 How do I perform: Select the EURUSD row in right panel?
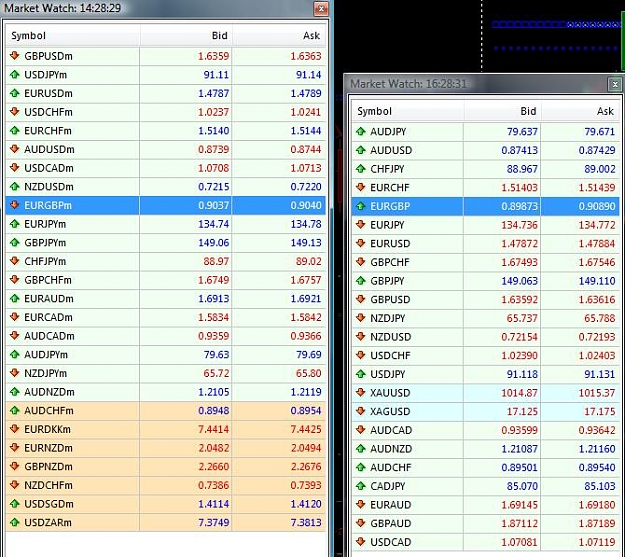[x=485, y=243]
